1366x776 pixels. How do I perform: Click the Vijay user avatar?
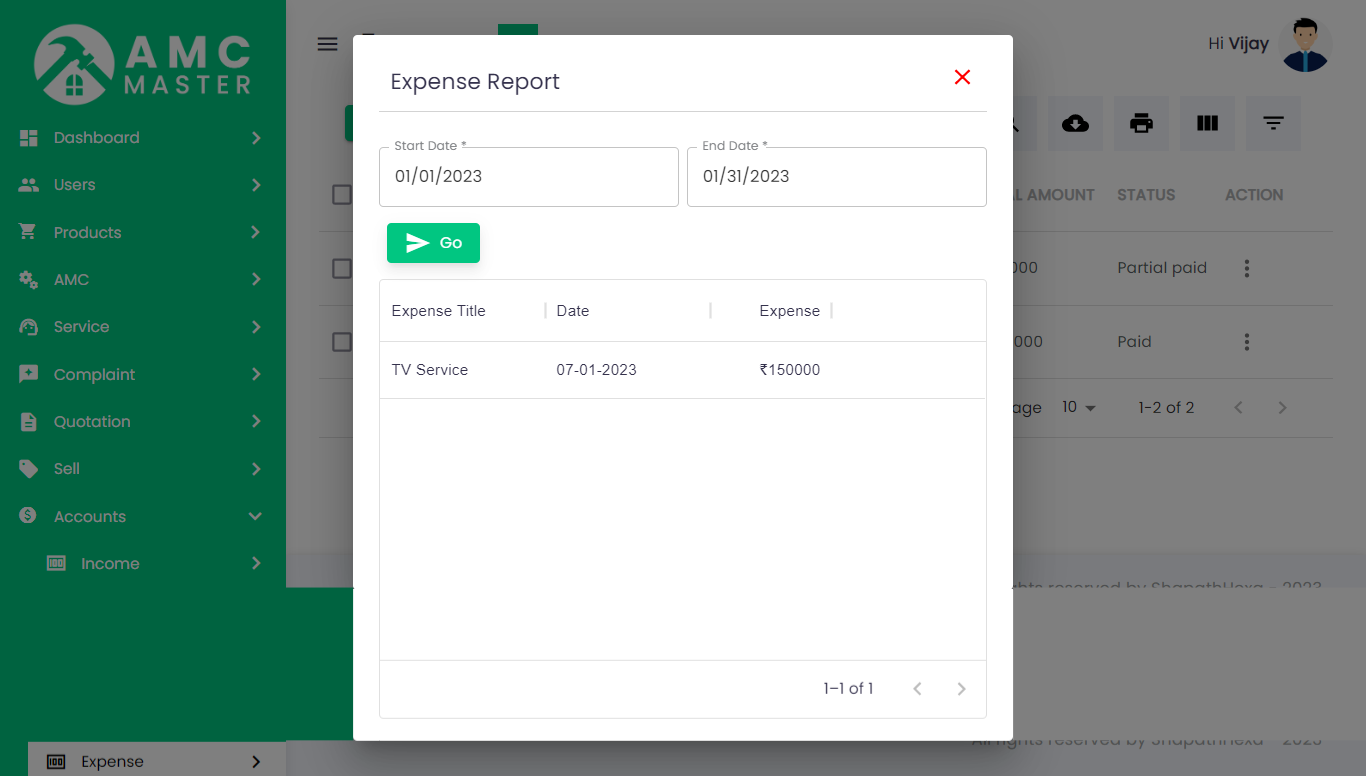[x=1305, y=45]
